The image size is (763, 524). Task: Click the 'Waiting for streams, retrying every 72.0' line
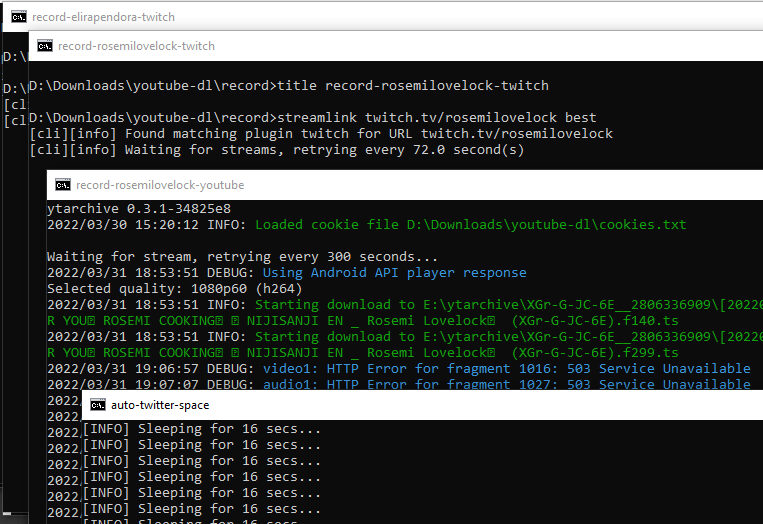point(277,149)
